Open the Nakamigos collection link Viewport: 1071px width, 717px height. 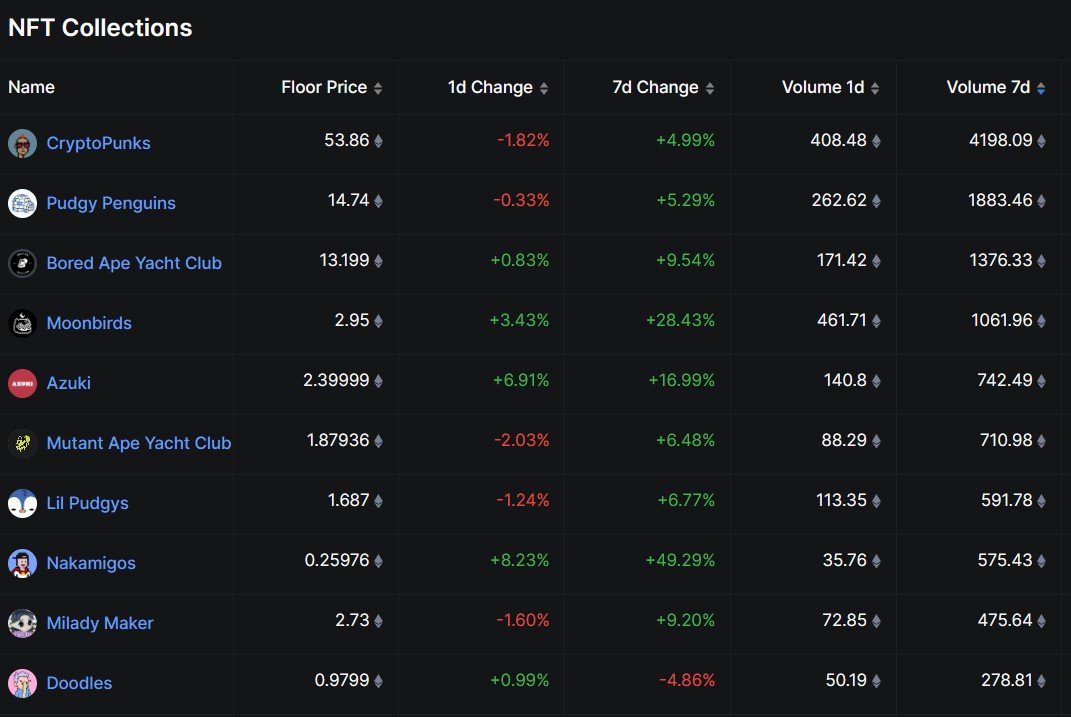(91, 562)
